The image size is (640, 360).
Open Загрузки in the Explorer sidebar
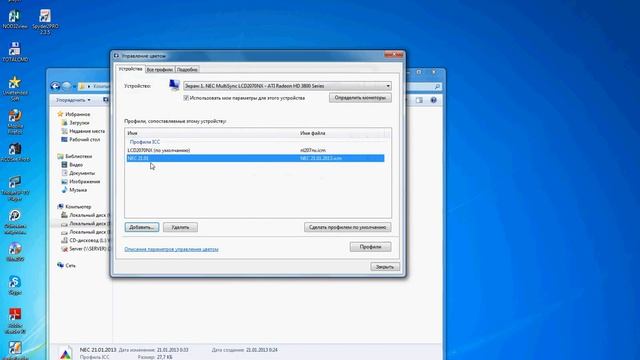pyautogui.click(x=75, y=122)
